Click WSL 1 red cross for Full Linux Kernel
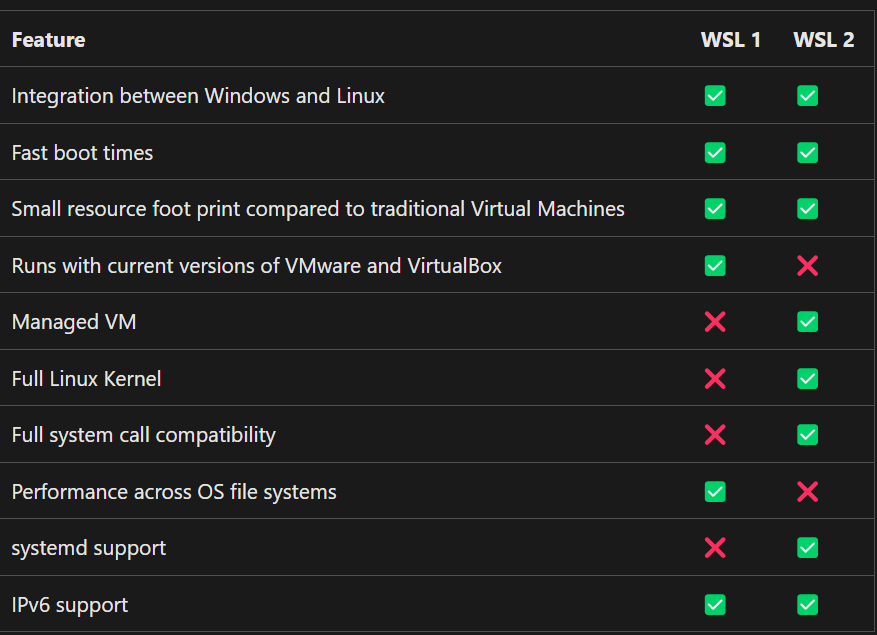The width and height of the screenshot is (877, 635). point(715,379)
